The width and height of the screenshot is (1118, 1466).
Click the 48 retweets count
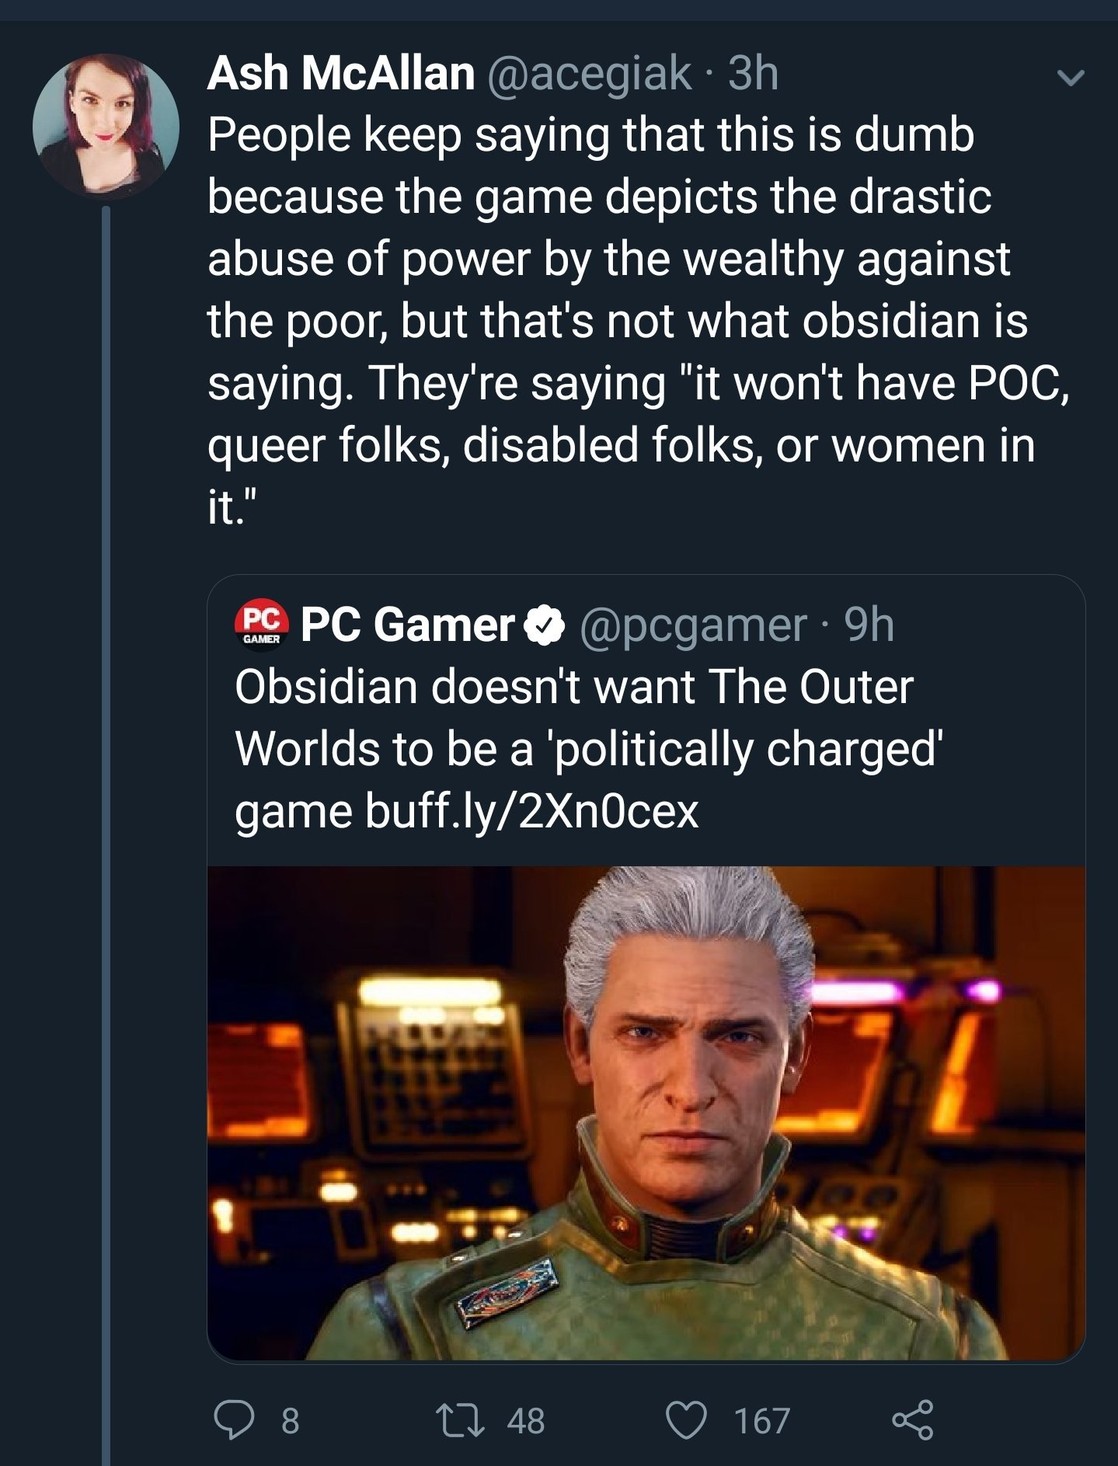pos(526,1420)
